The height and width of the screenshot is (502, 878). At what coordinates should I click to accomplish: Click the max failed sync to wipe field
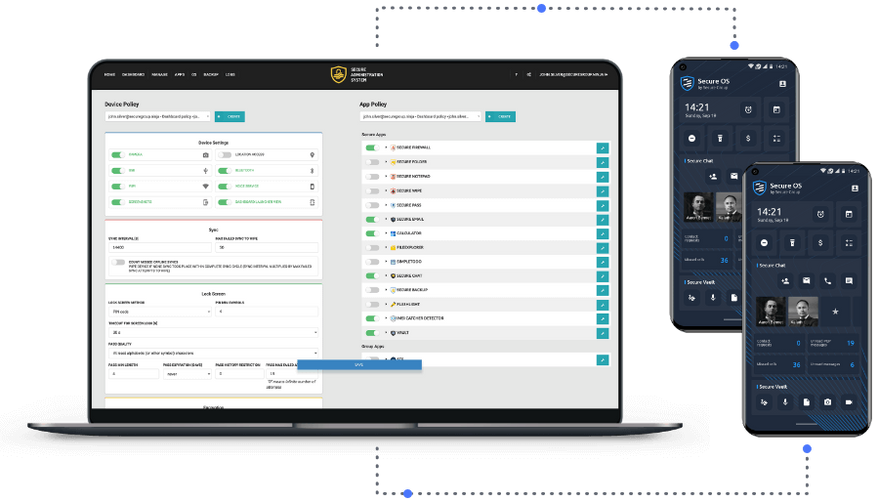267,247
